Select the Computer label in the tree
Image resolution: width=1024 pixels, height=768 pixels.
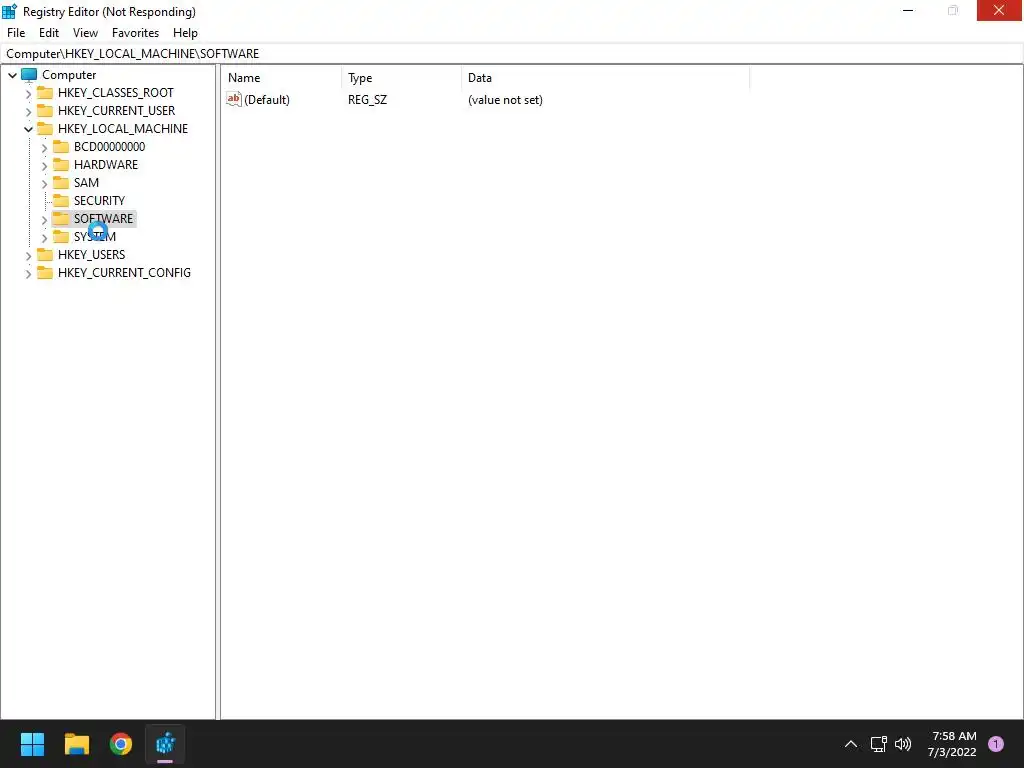[x=69, y=75]
